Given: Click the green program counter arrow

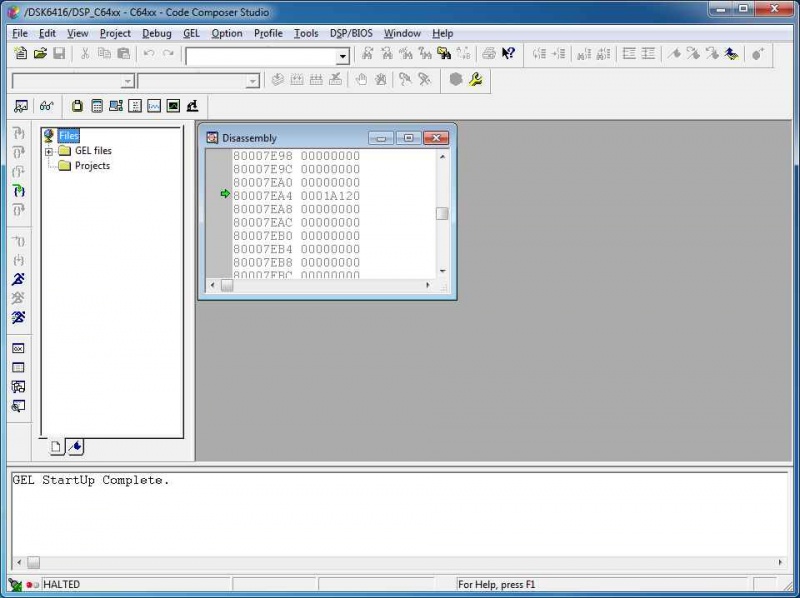Looking at the screenshot, I should [225, 194].
